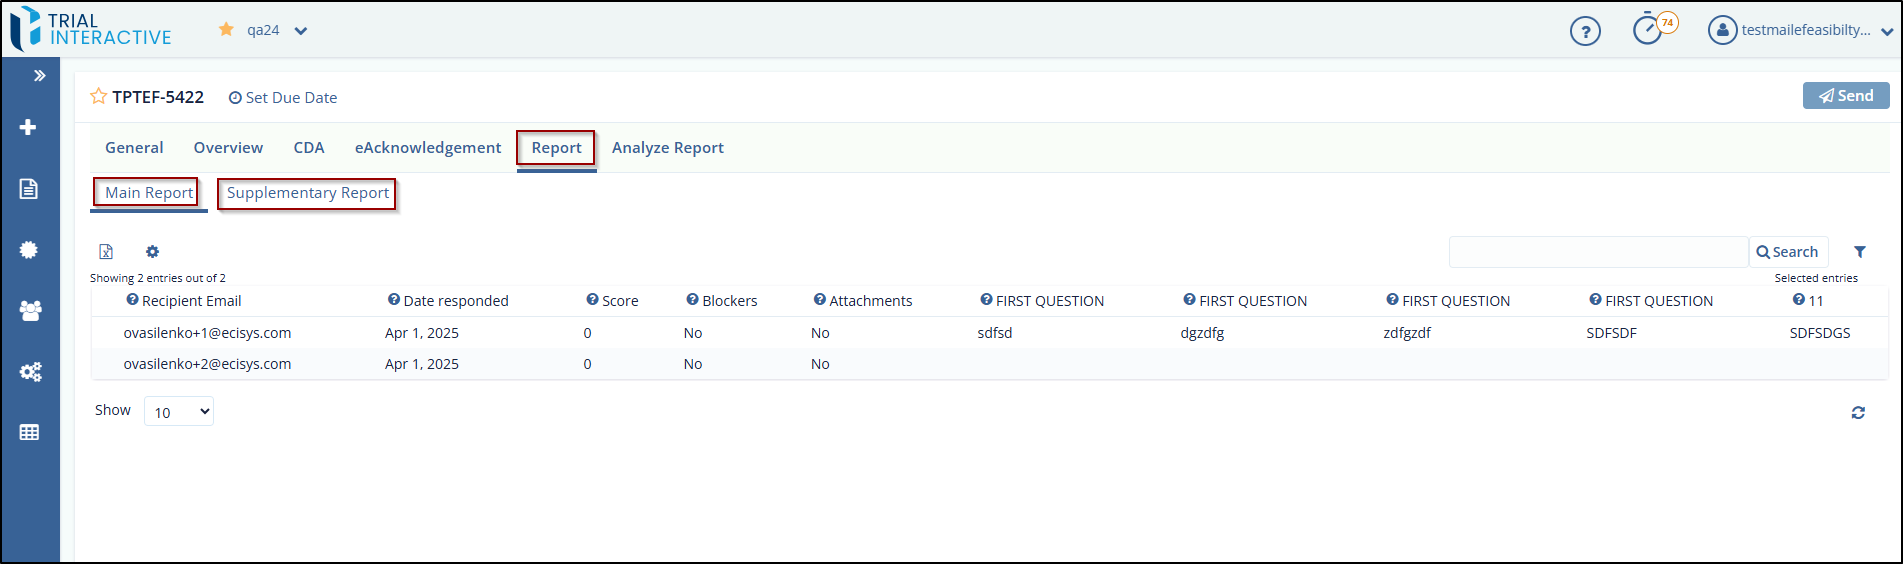Click the Excel export icon

pyautogui.click(x=106, y=252)
